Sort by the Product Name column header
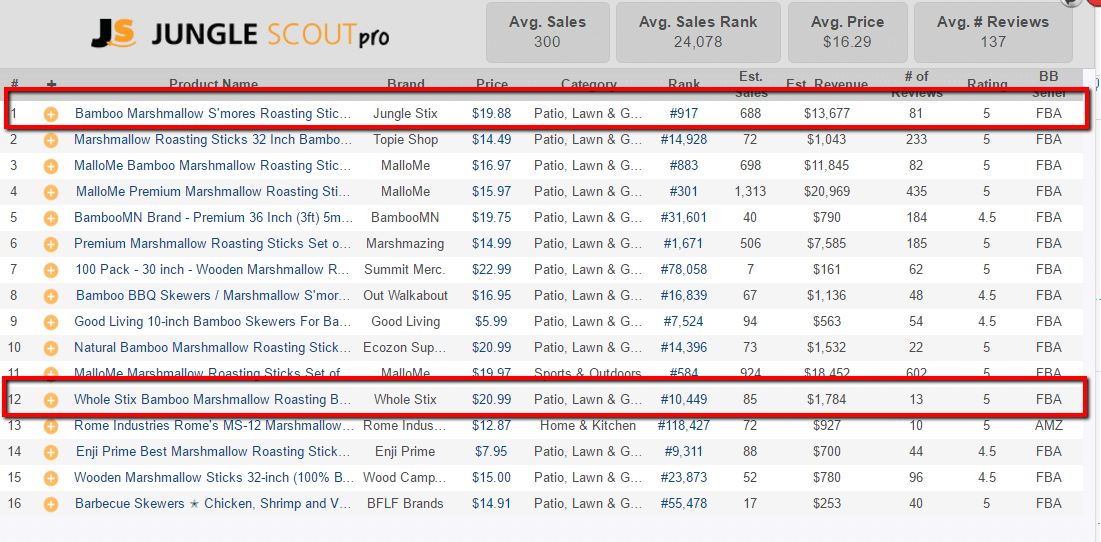 [213, 84]
